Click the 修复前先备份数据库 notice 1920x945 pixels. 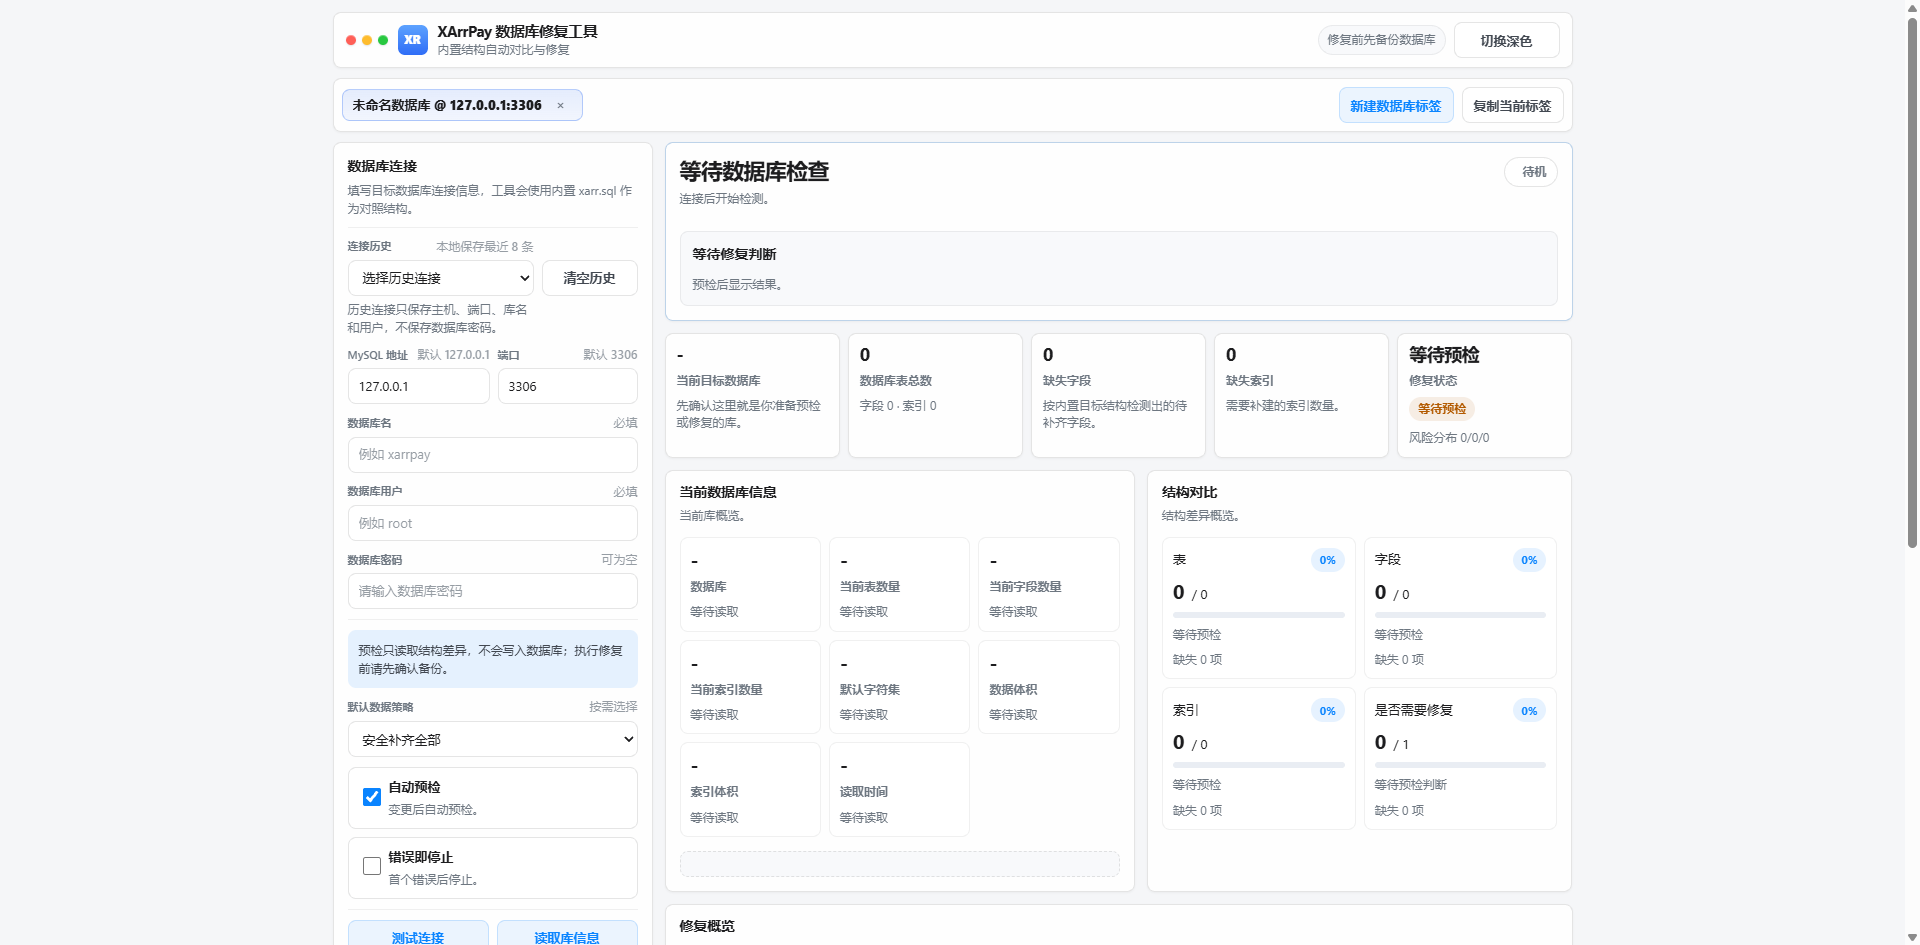[1380, 40]
